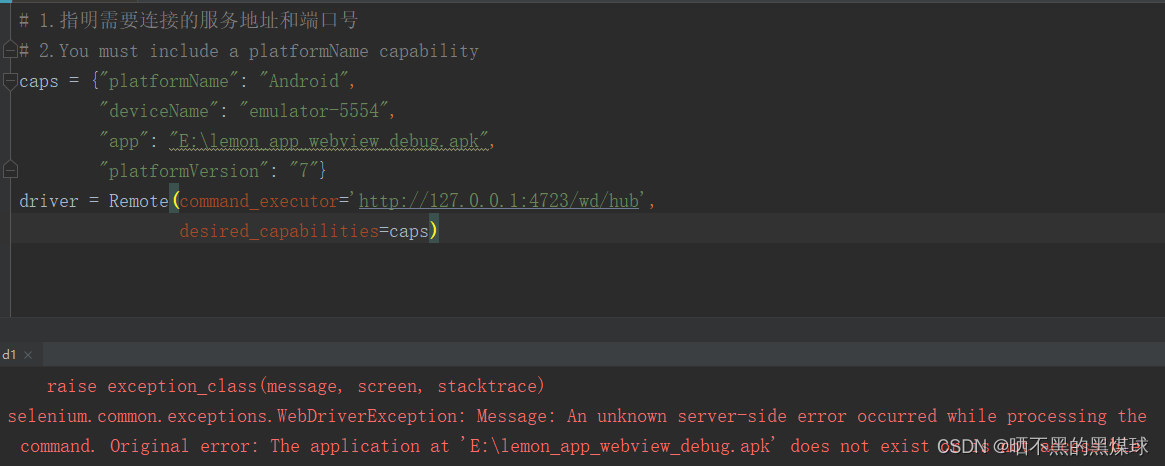
Task: Collapse the fold marker beside the caps dictionary
Action: click(9, 81)
